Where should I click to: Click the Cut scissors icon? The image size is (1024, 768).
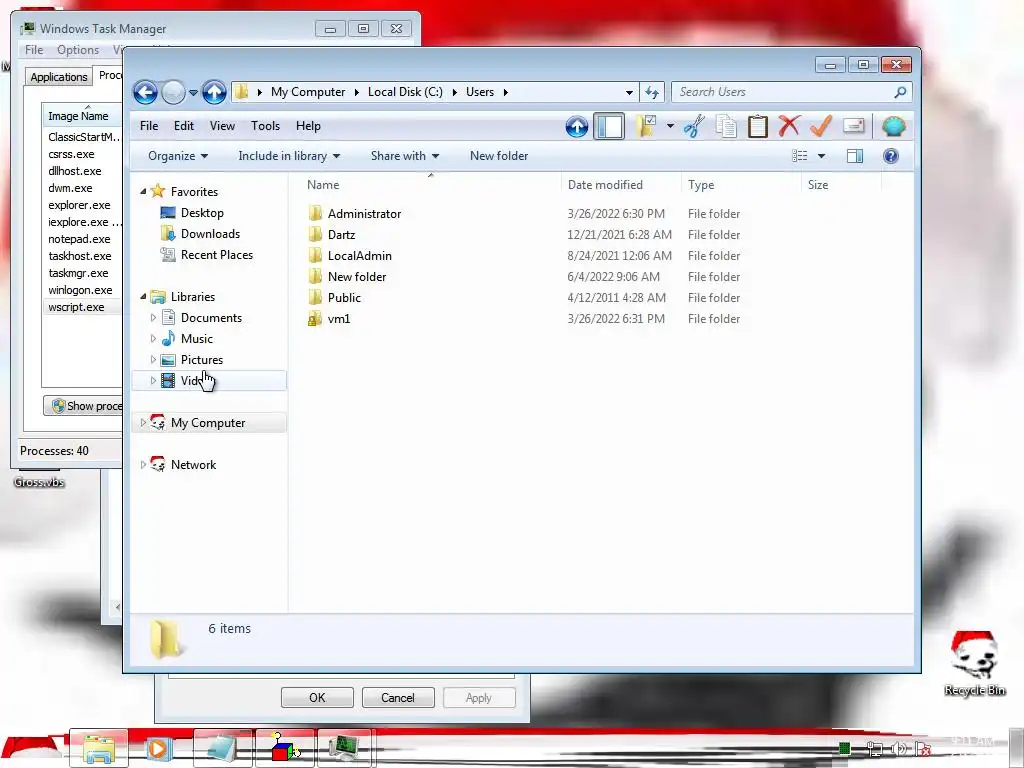pos(694,126)
